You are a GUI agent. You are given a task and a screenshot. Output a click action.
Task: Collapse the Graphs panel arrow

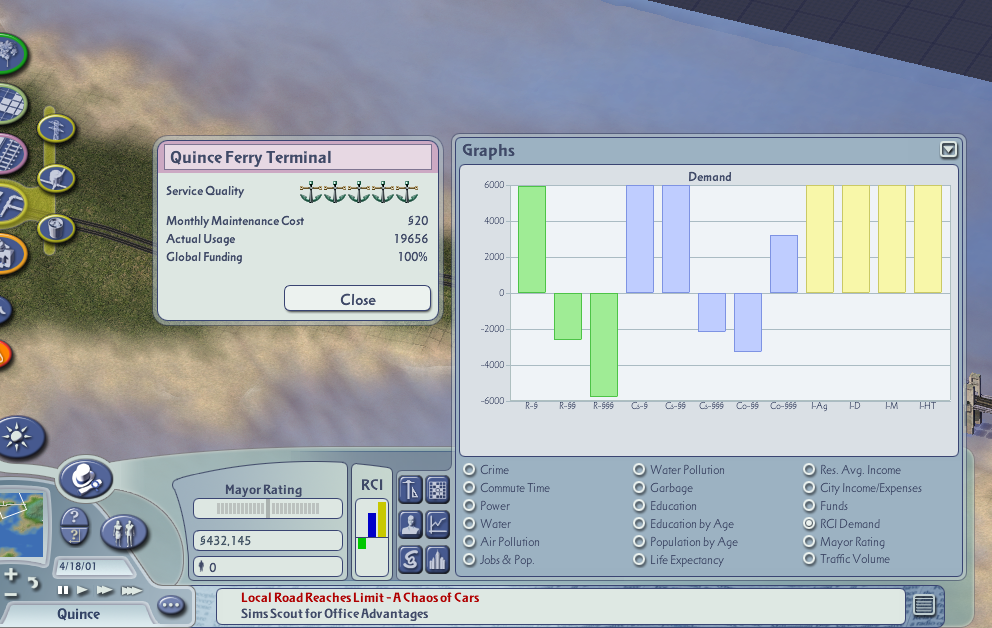click(948, 150)
